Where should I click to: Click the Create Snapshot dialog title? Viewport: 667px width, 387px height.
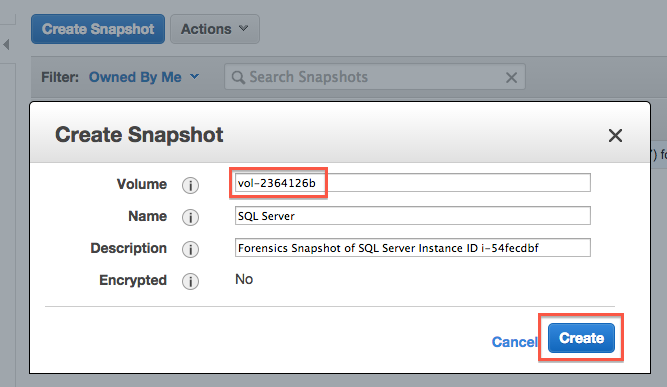click(139, 135)
